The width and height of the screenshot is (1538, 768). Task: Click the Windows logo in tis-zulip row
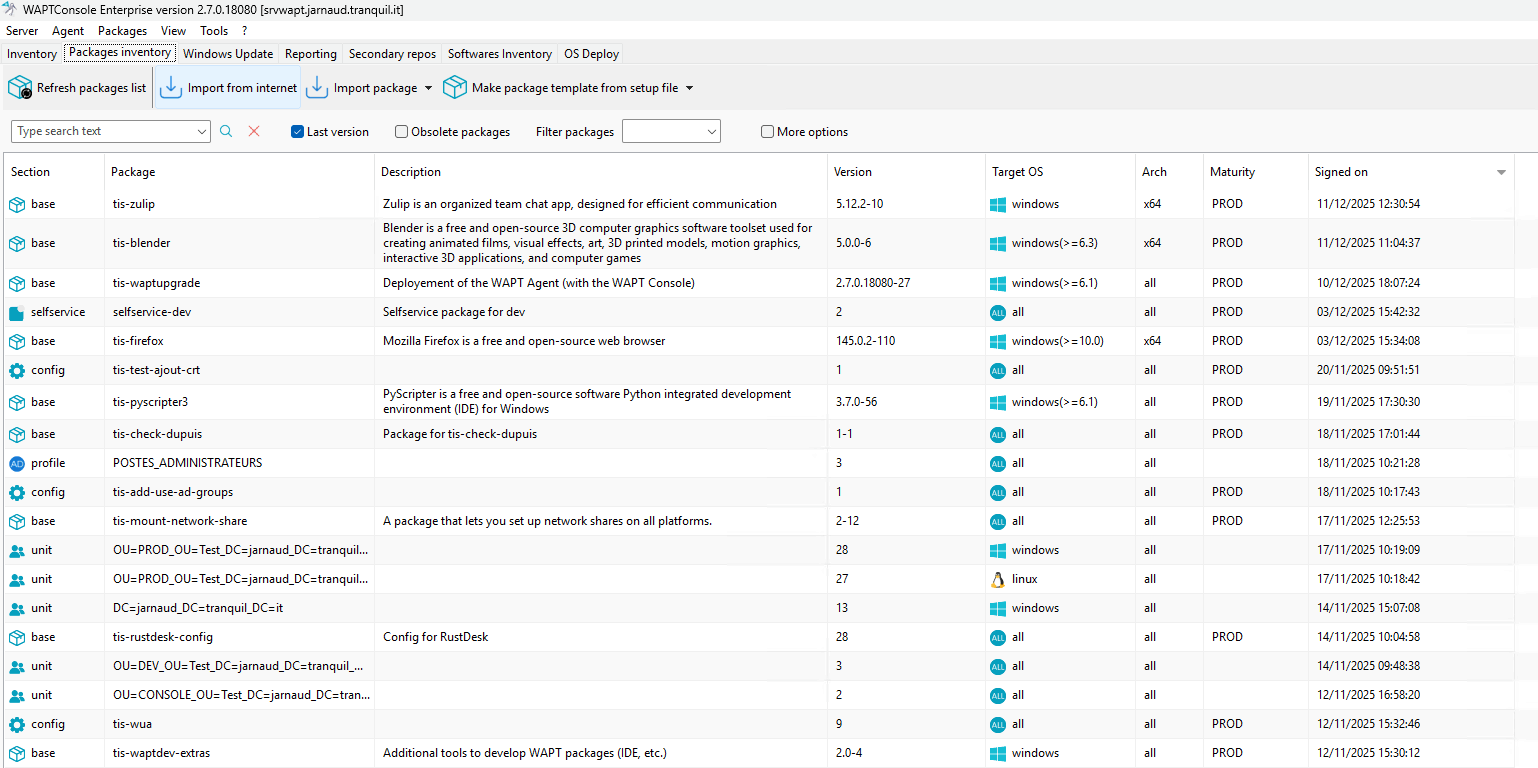pyautogui.click(x=998, y=204)
